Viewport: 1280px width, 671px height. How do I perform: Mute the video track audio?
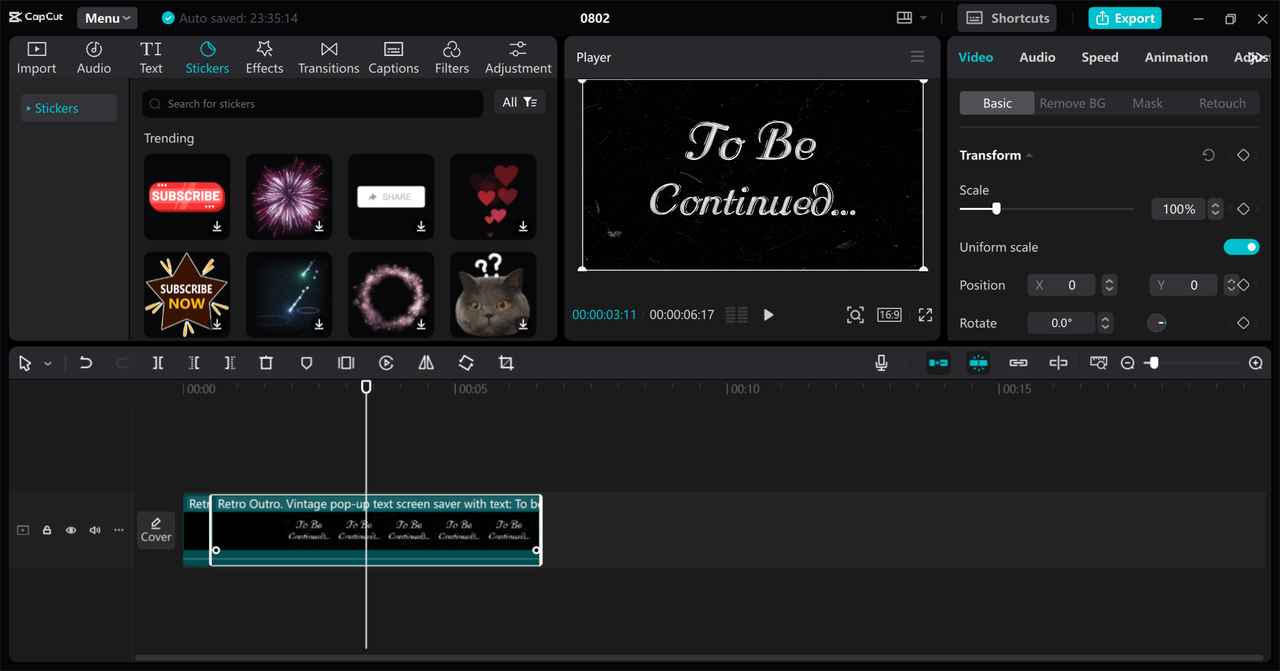click(95, 530)
